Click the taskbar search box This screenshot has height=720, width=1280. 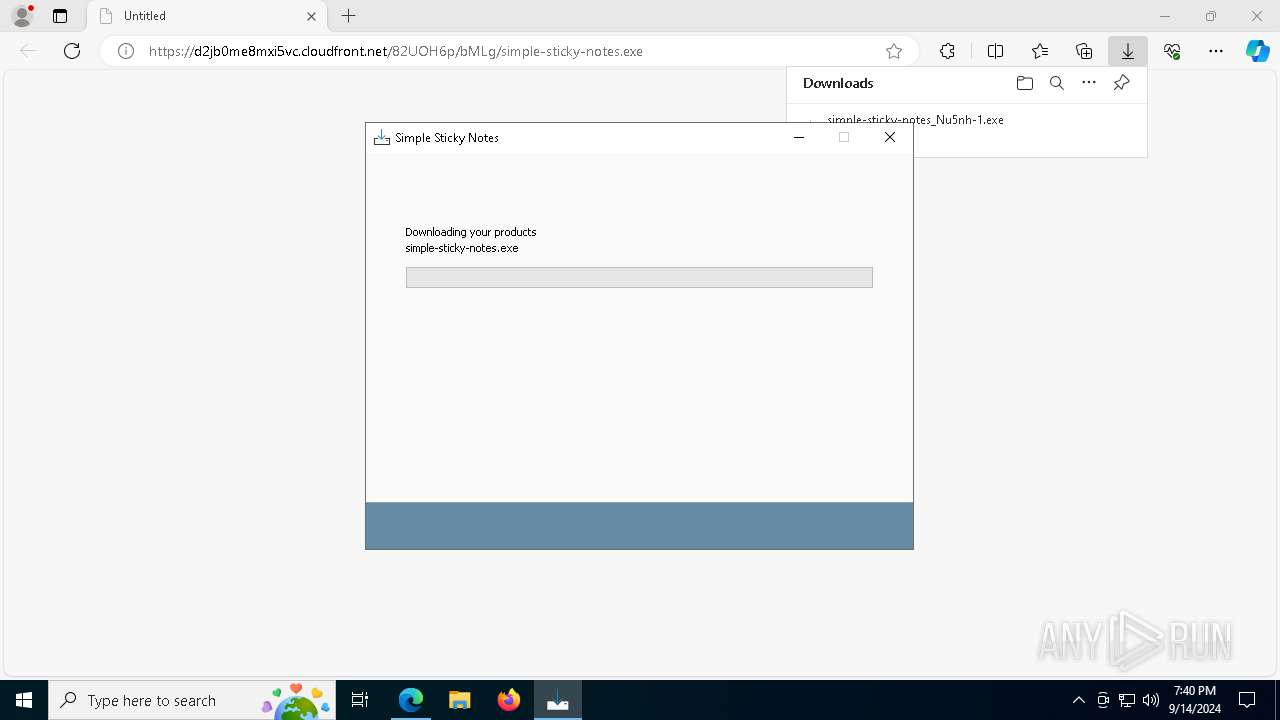(x=192, y=701)
